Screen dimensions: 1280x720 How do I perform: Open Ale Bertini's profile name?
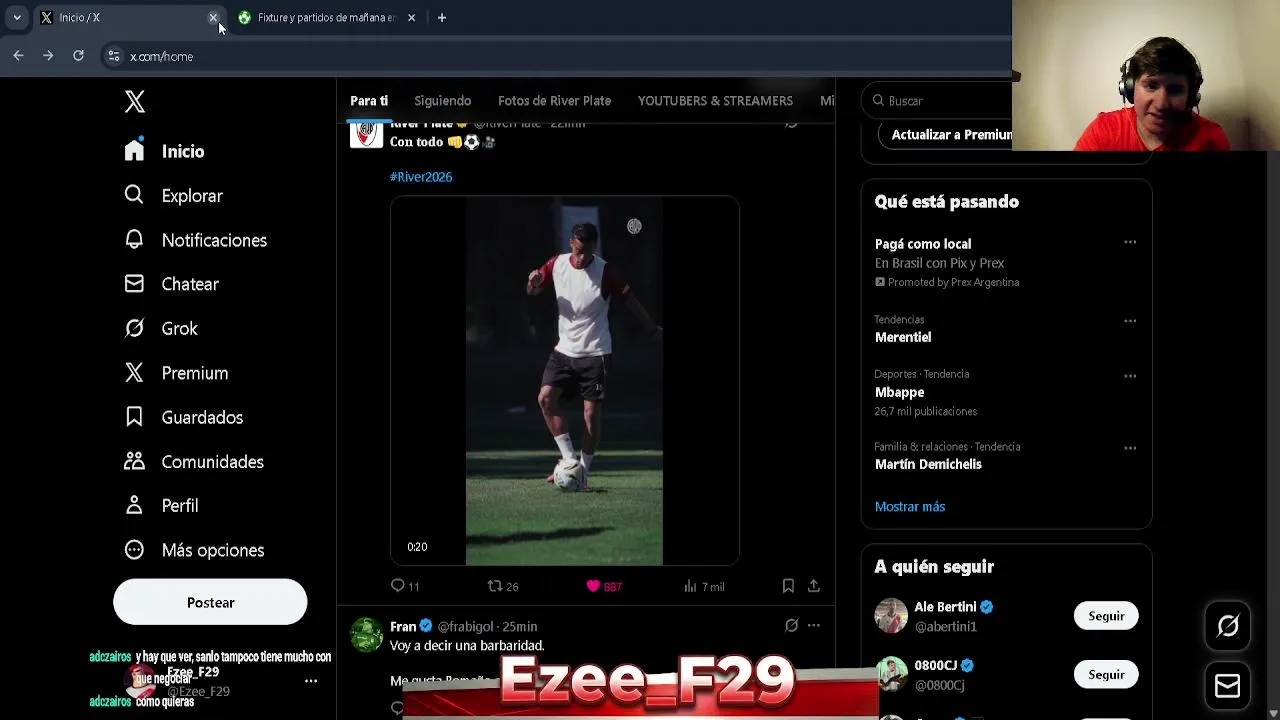click(945, 606)
